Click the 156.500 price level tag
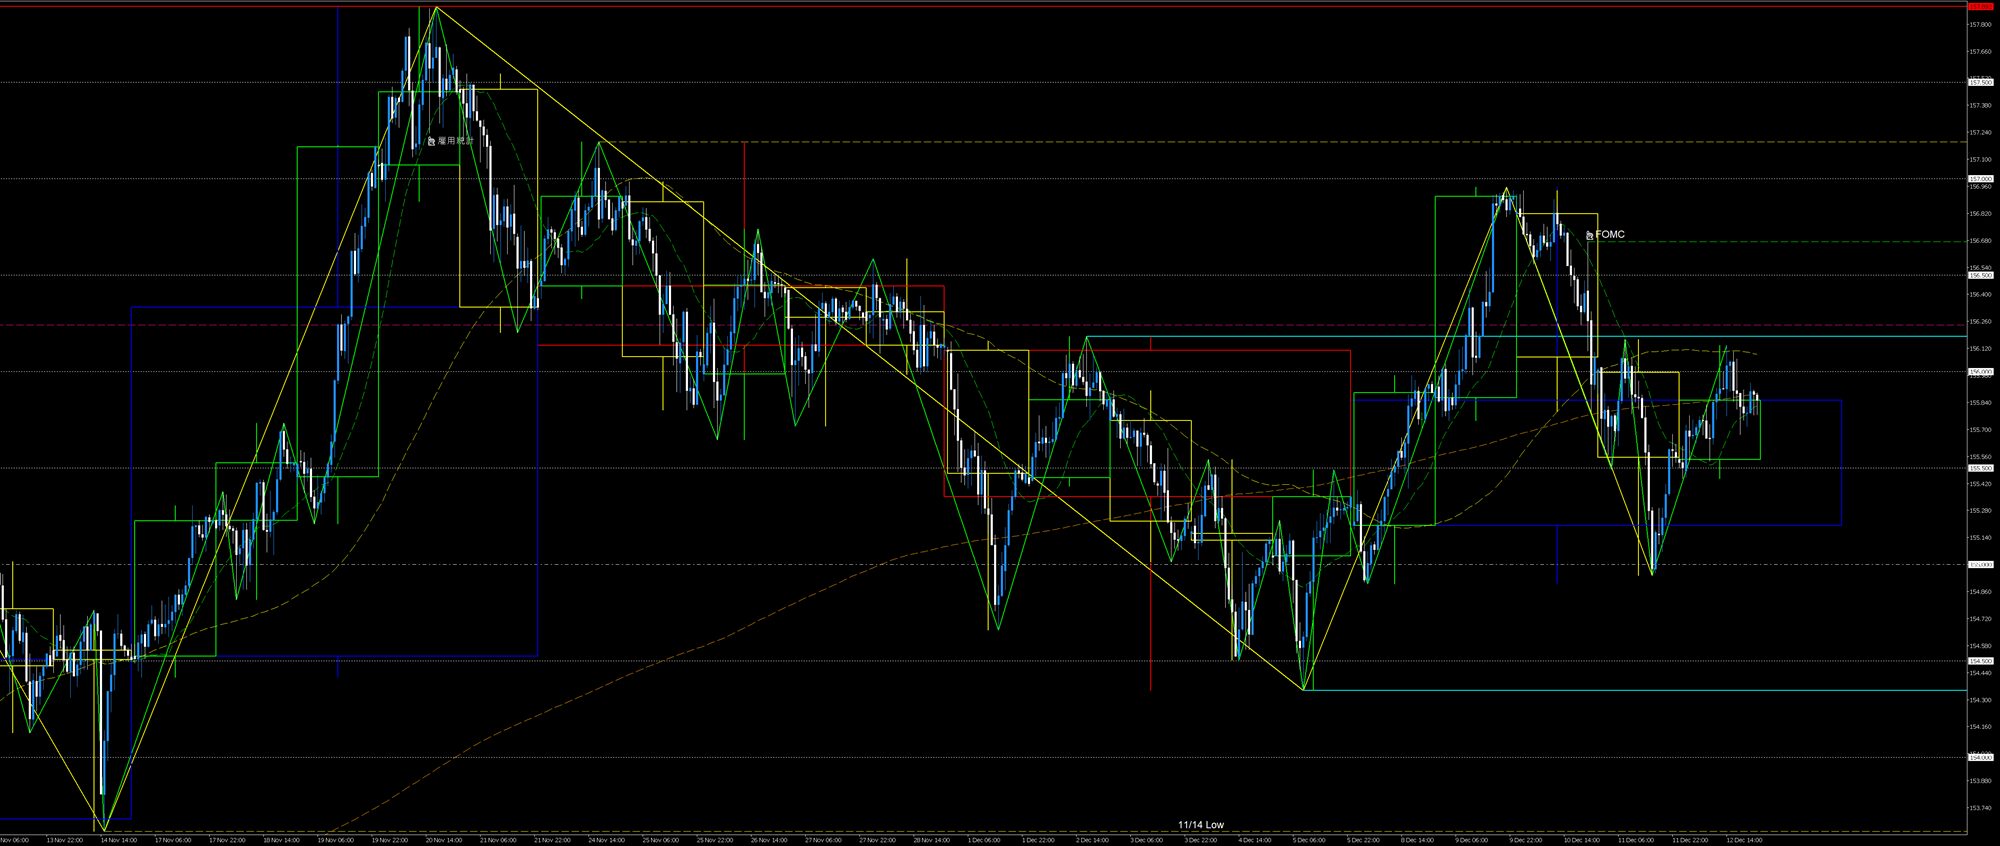 (x=1980, y=275)
